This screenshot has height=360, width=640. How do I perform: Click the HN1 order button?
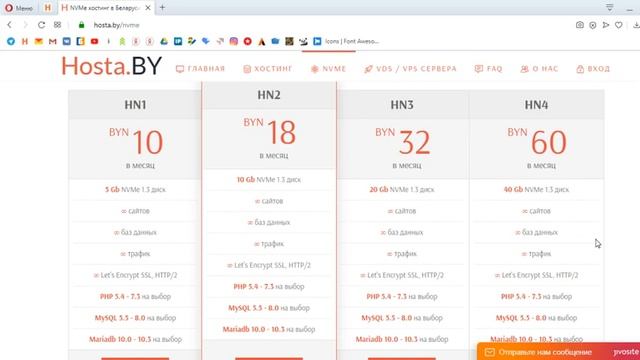(135, 359)
